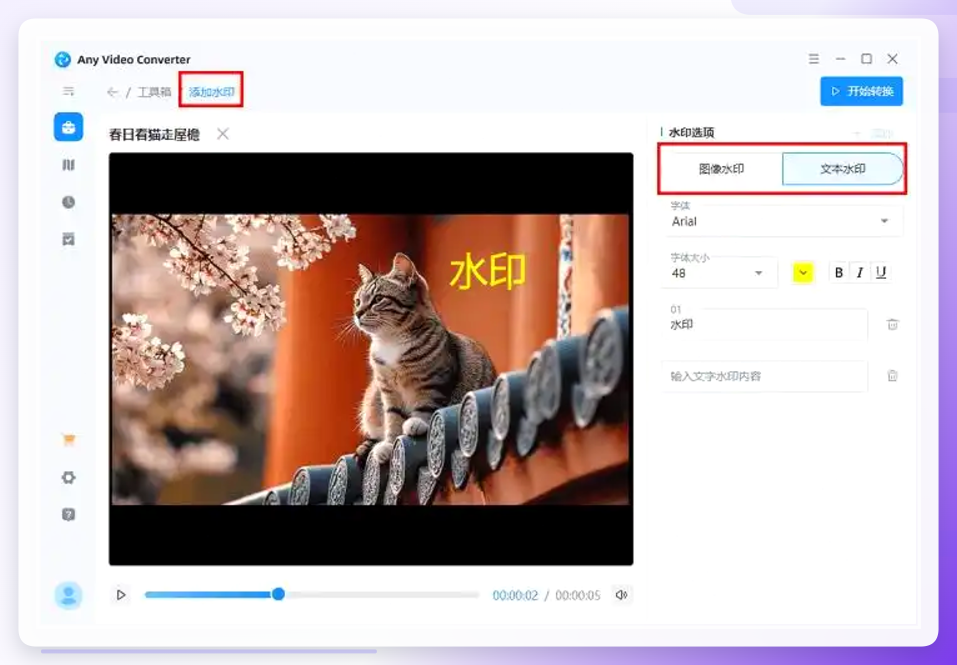
Task: Open the yellow text color picker
Action: click(x=803, y=273)
